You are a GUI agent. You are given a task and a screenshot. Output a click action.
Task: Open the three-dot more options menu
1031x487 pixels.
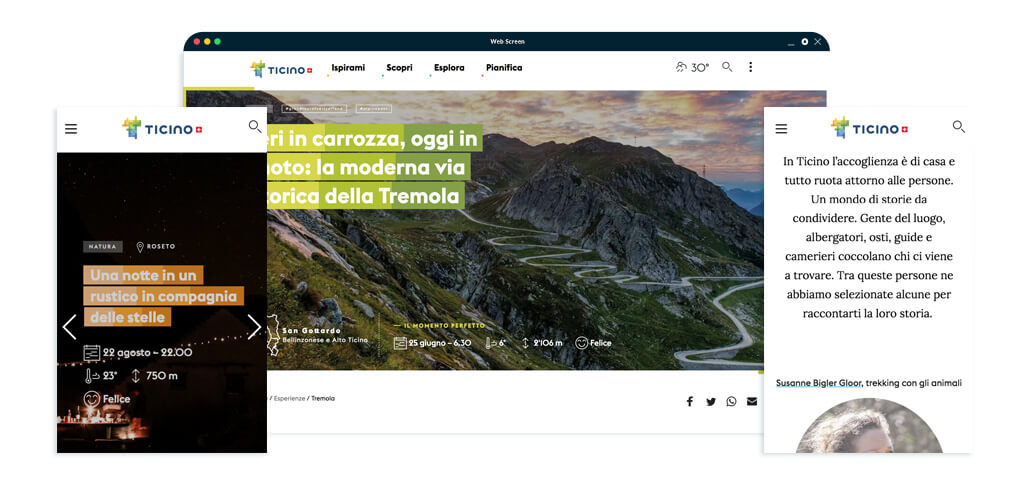tap(750, 67)
